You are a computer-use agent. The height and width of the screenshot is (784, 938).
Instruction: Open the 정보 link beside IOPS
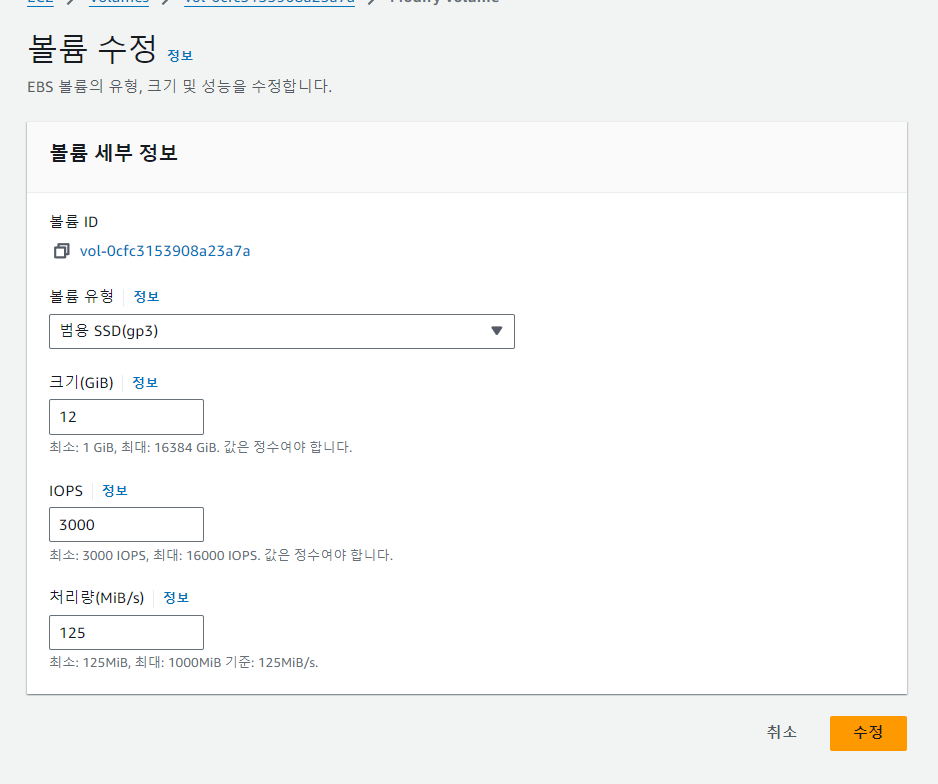pyautogui.click(x=115, y=491)
